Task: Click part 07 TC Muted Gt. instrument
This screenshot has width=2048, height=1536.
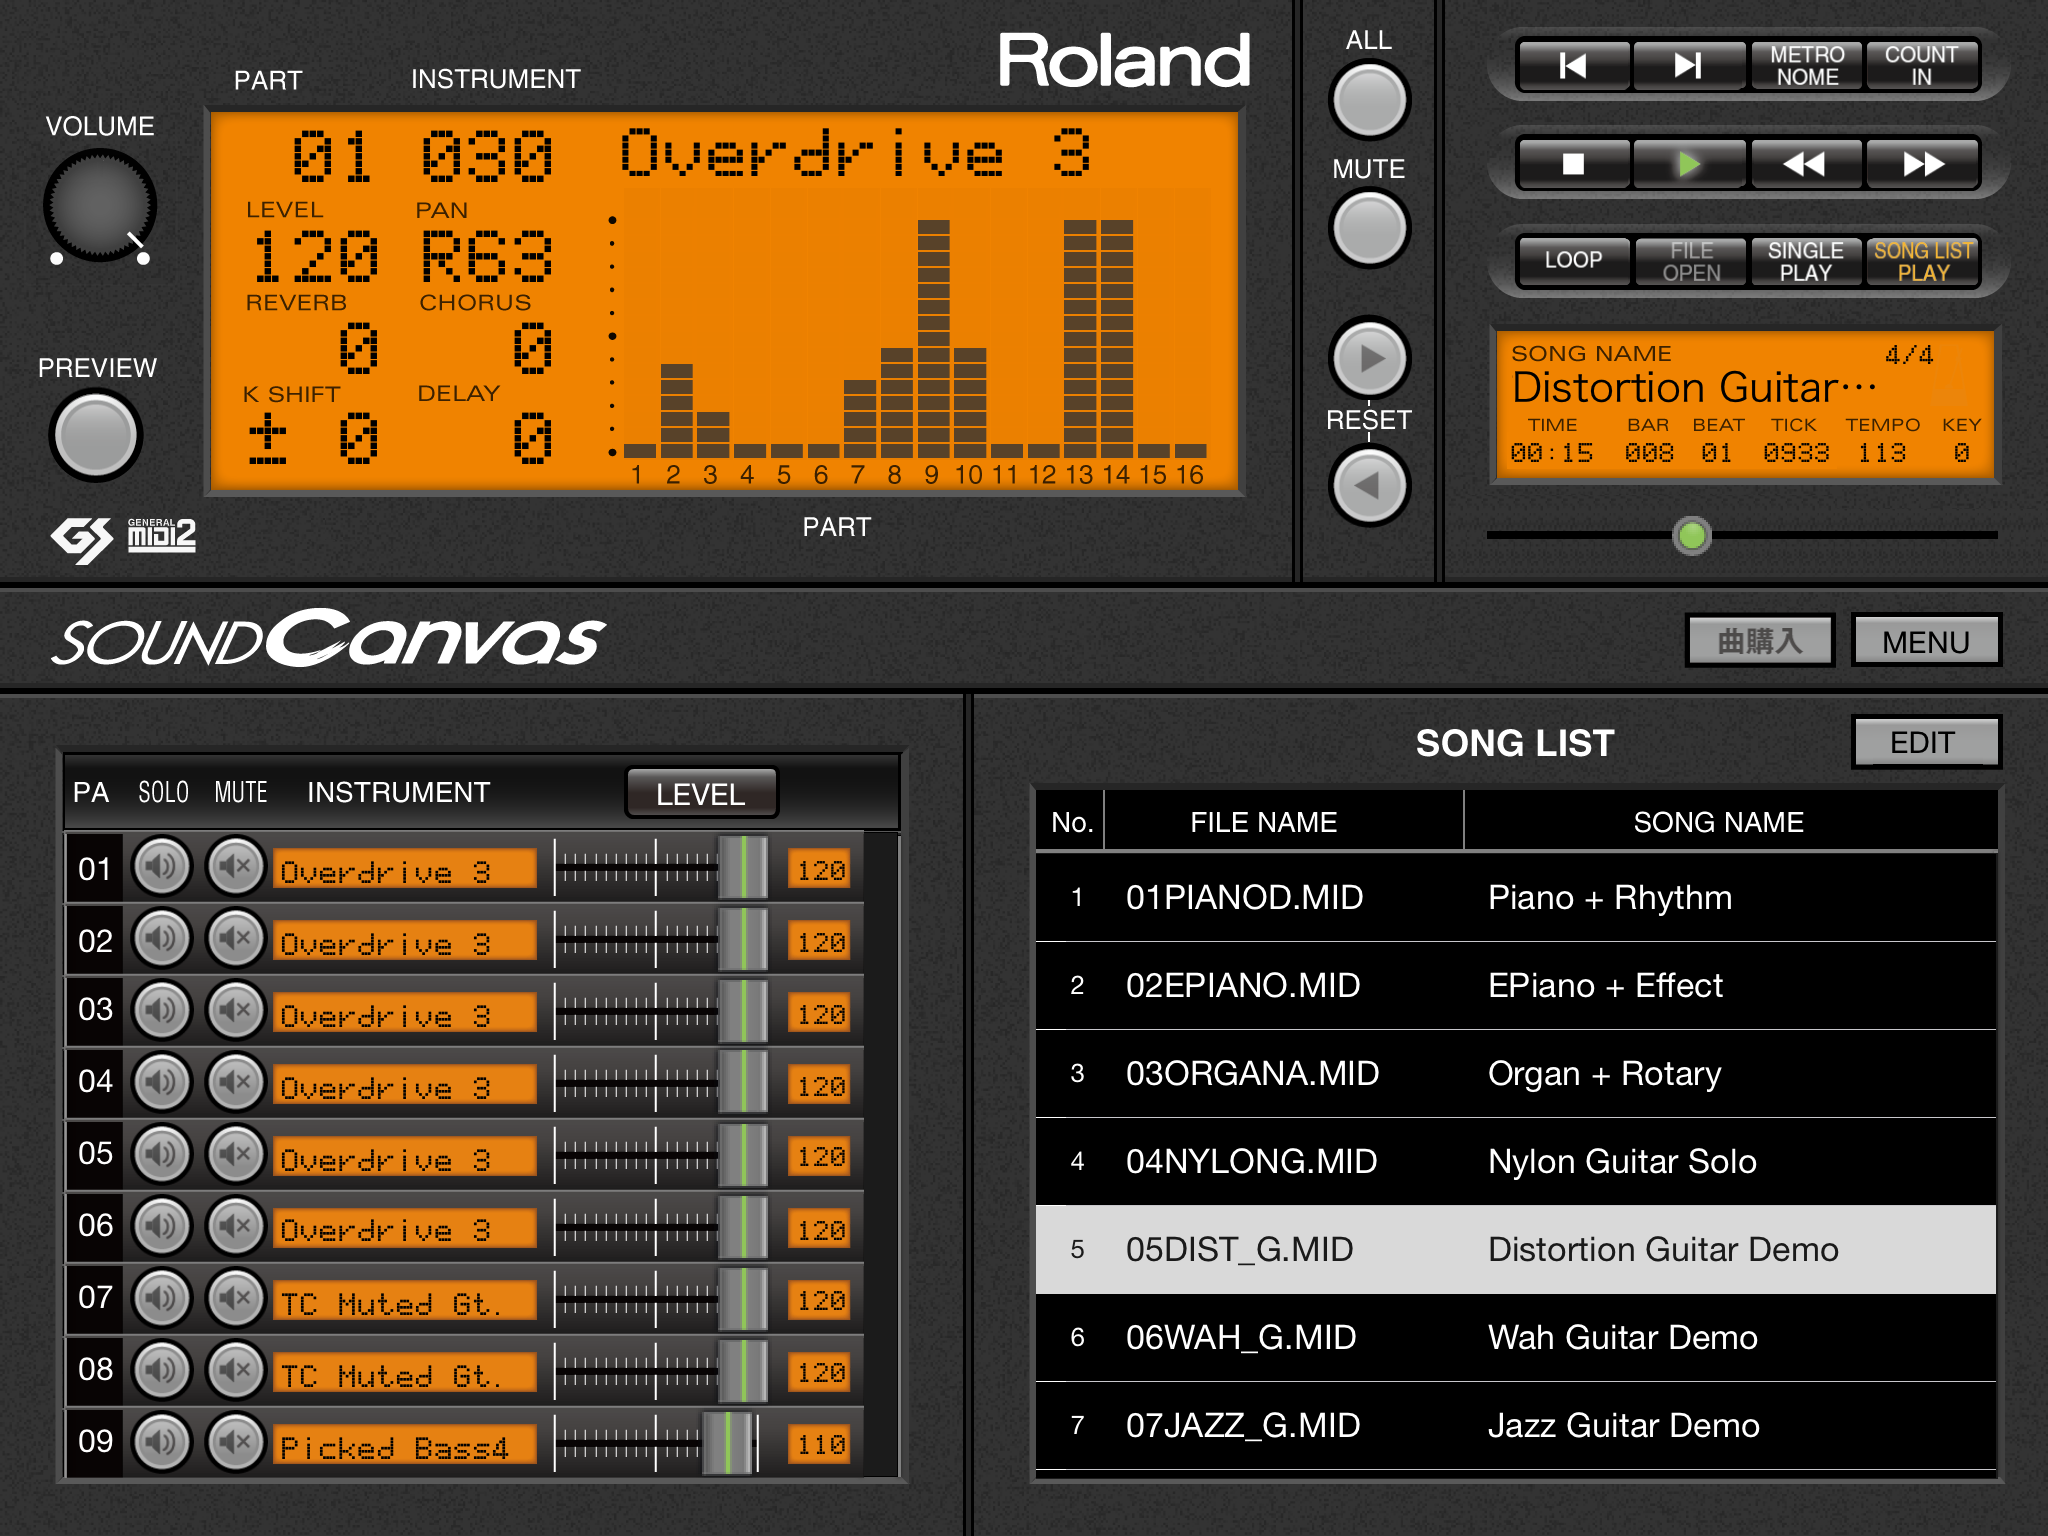Action: (405, 1302)
